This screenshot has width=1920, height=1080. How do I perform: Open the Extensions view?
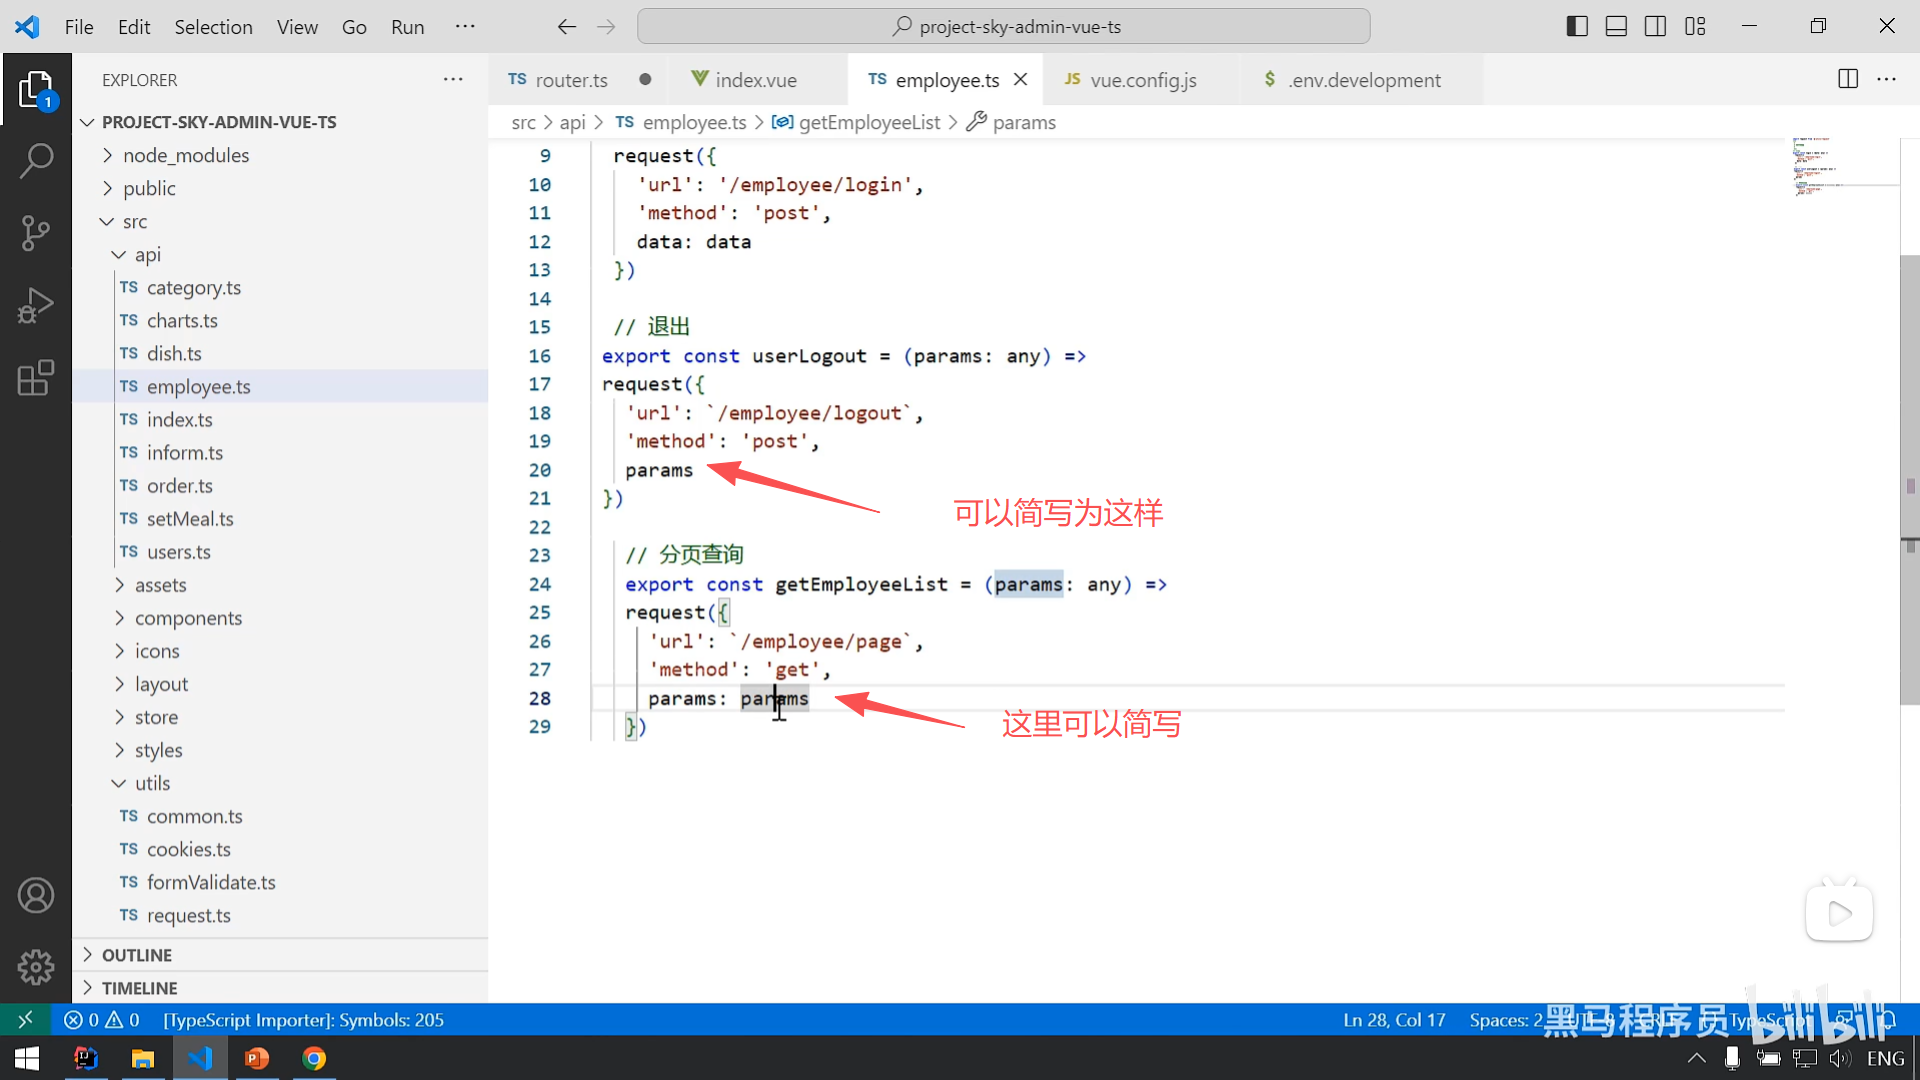pyautogui.click(x=36, y=378)
